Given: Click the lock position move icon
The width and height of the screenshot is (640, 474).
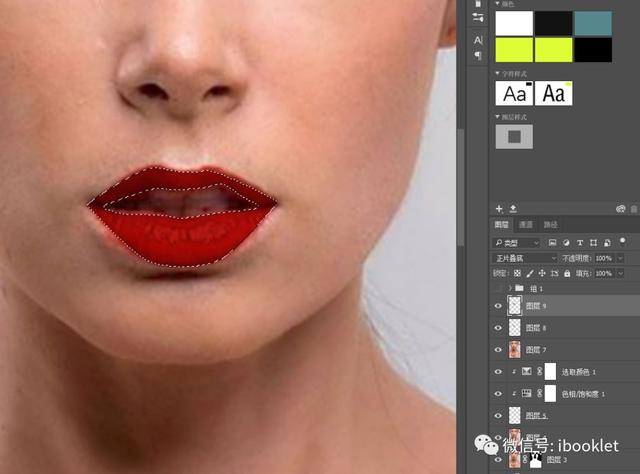Looking at the screenshot, I should (542, 274).
